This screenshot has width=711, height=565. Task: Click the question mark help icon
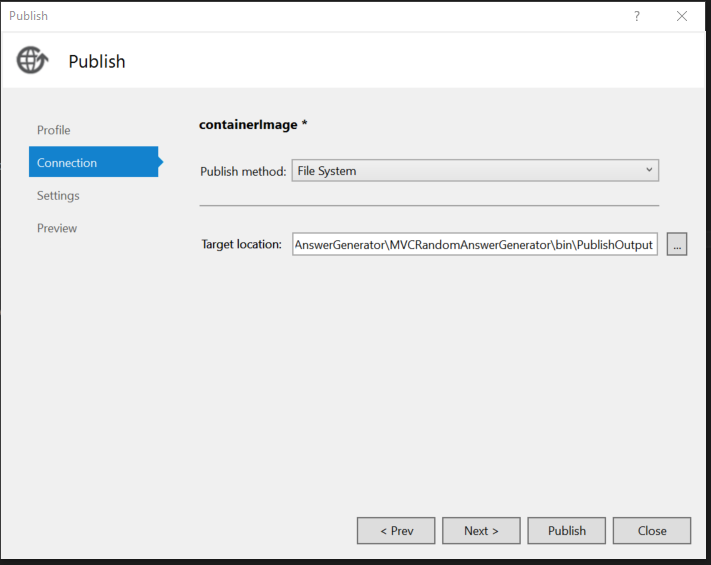pos(637,16)
